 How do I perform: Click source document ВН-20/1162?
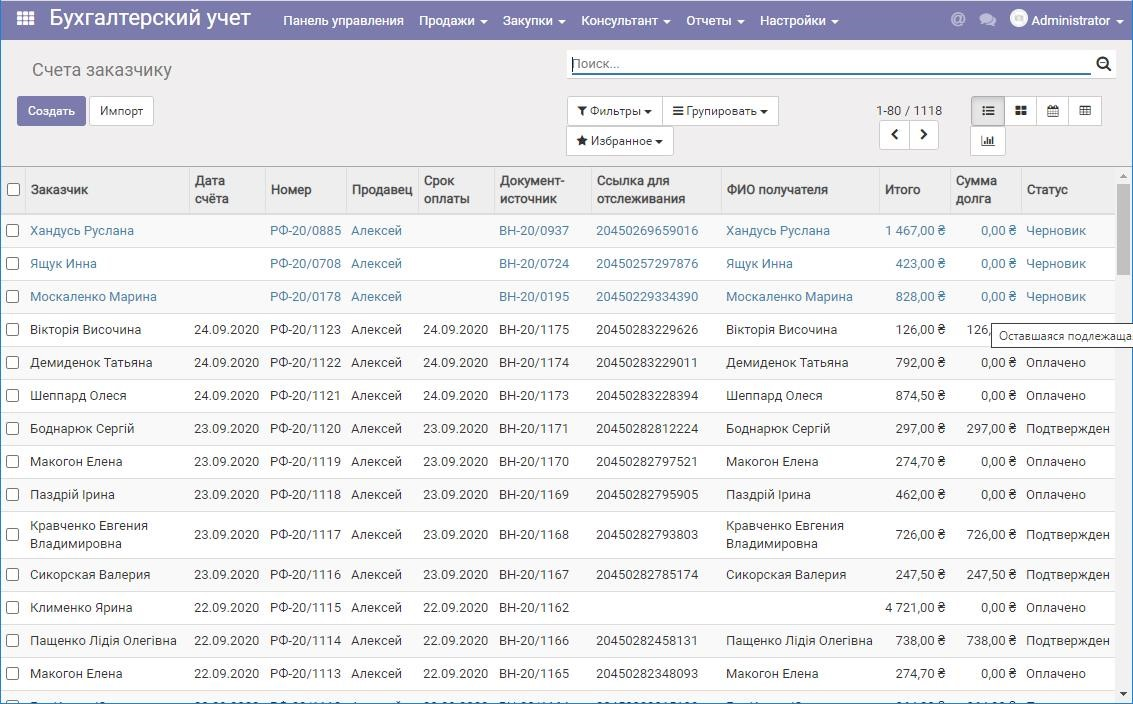tap(534, 608)
